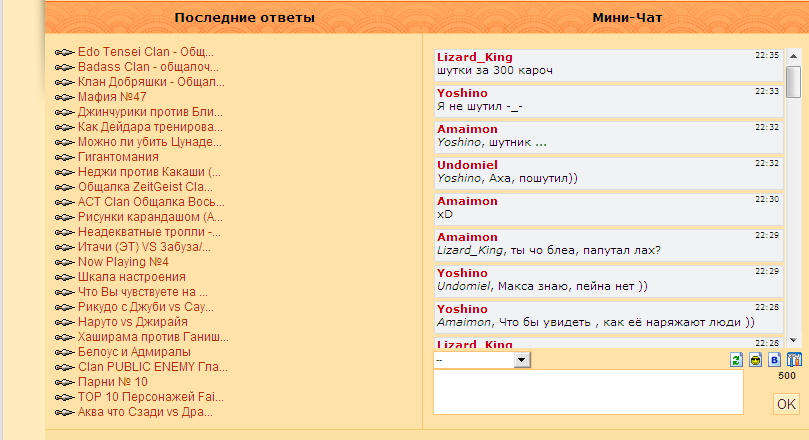Click italic Undomiel mention in Yoshino's message
Screen dimensions: 809x440
coord(464,286)
